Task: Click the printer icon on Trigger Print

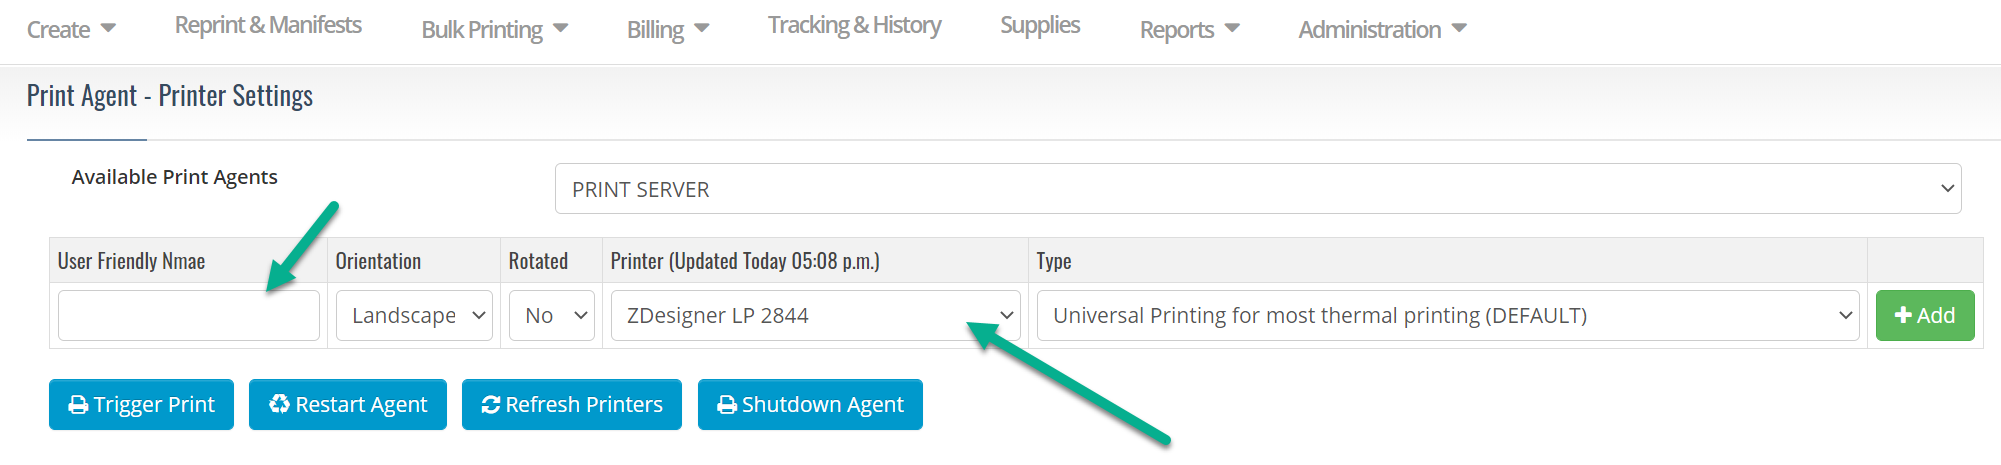Action: coord(78,405)
